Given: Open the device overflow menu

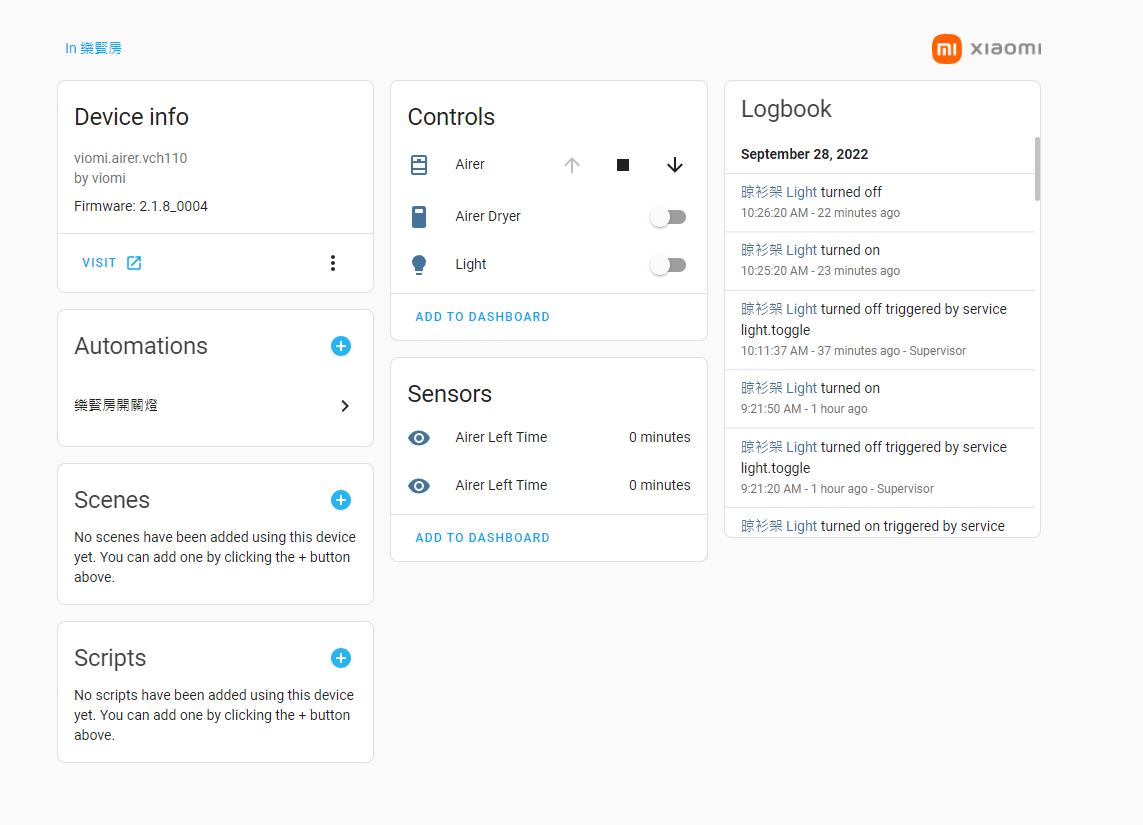Looking at the screenshot, I should [x=333, y=262].
